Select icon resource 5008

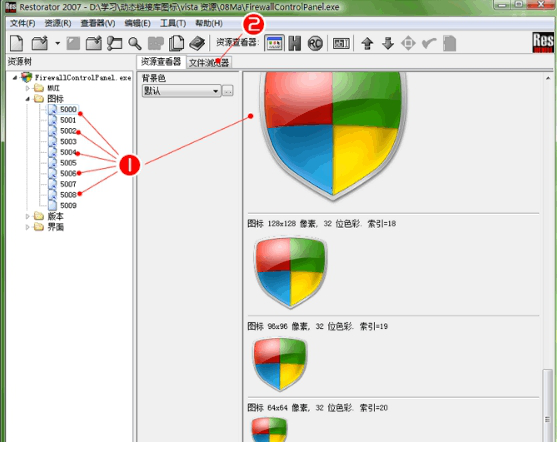68,195
